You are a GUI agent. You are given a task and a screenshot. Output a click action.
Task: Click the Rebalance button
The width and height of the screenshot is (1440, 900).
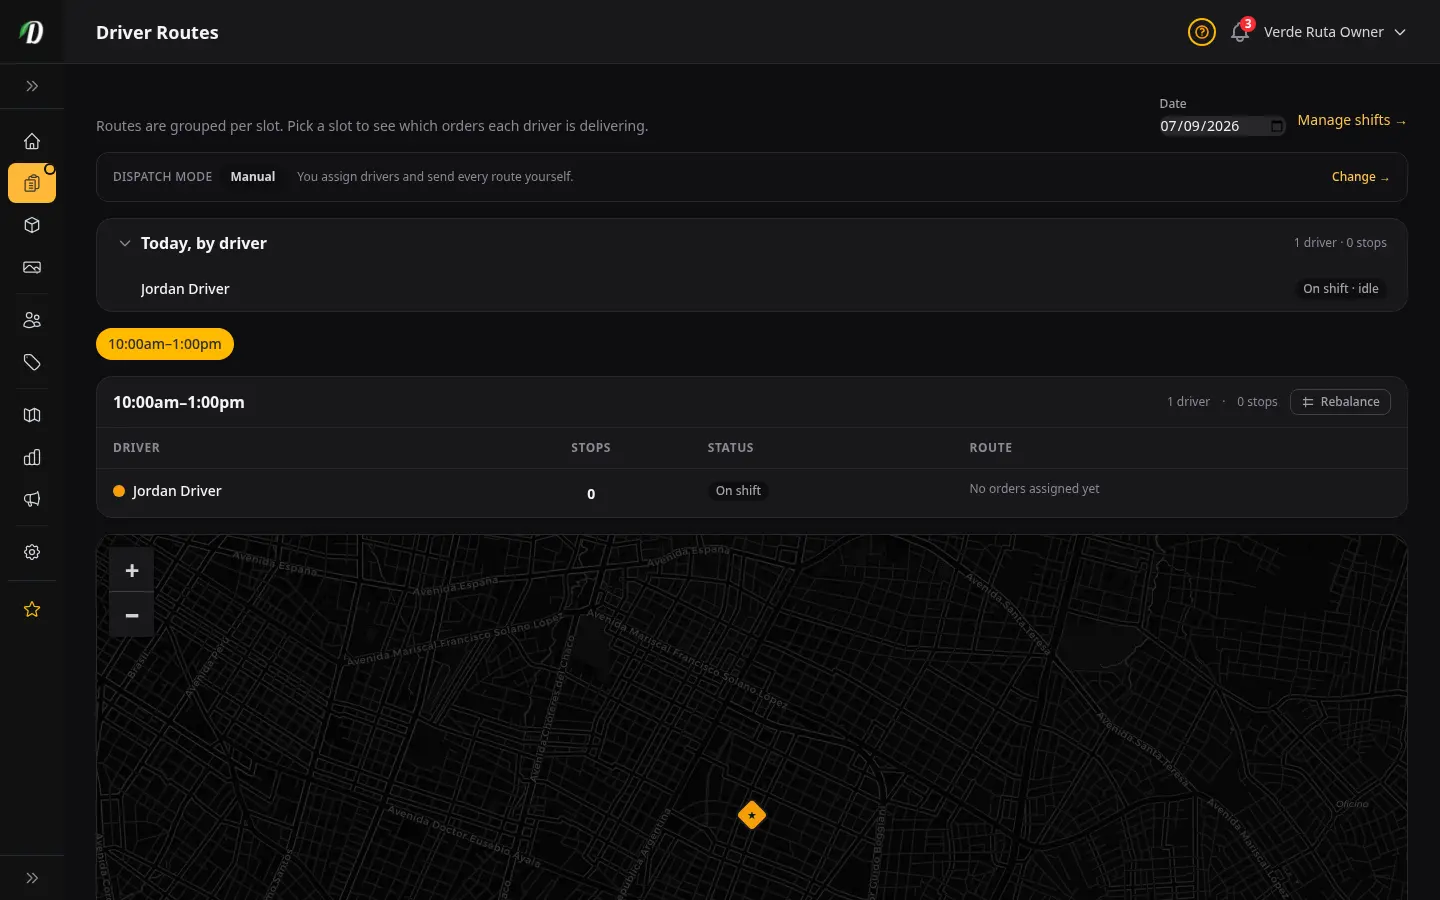point(1340,402)
